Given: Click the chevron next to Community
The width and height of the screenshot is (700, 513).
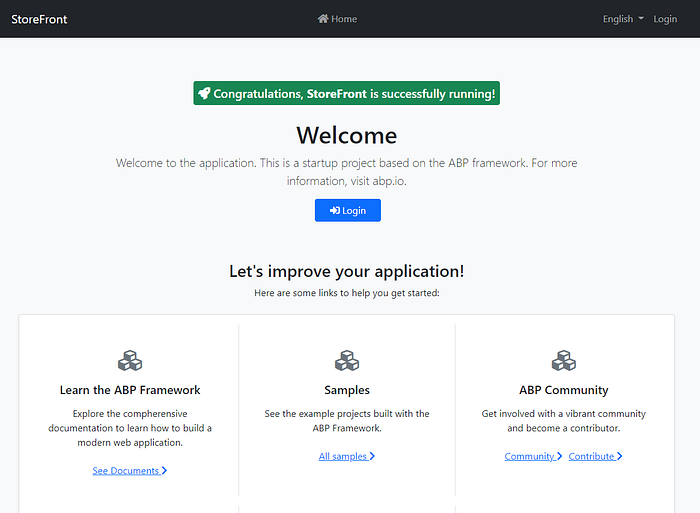Looking at the screenshot, I should pos(559,456).
